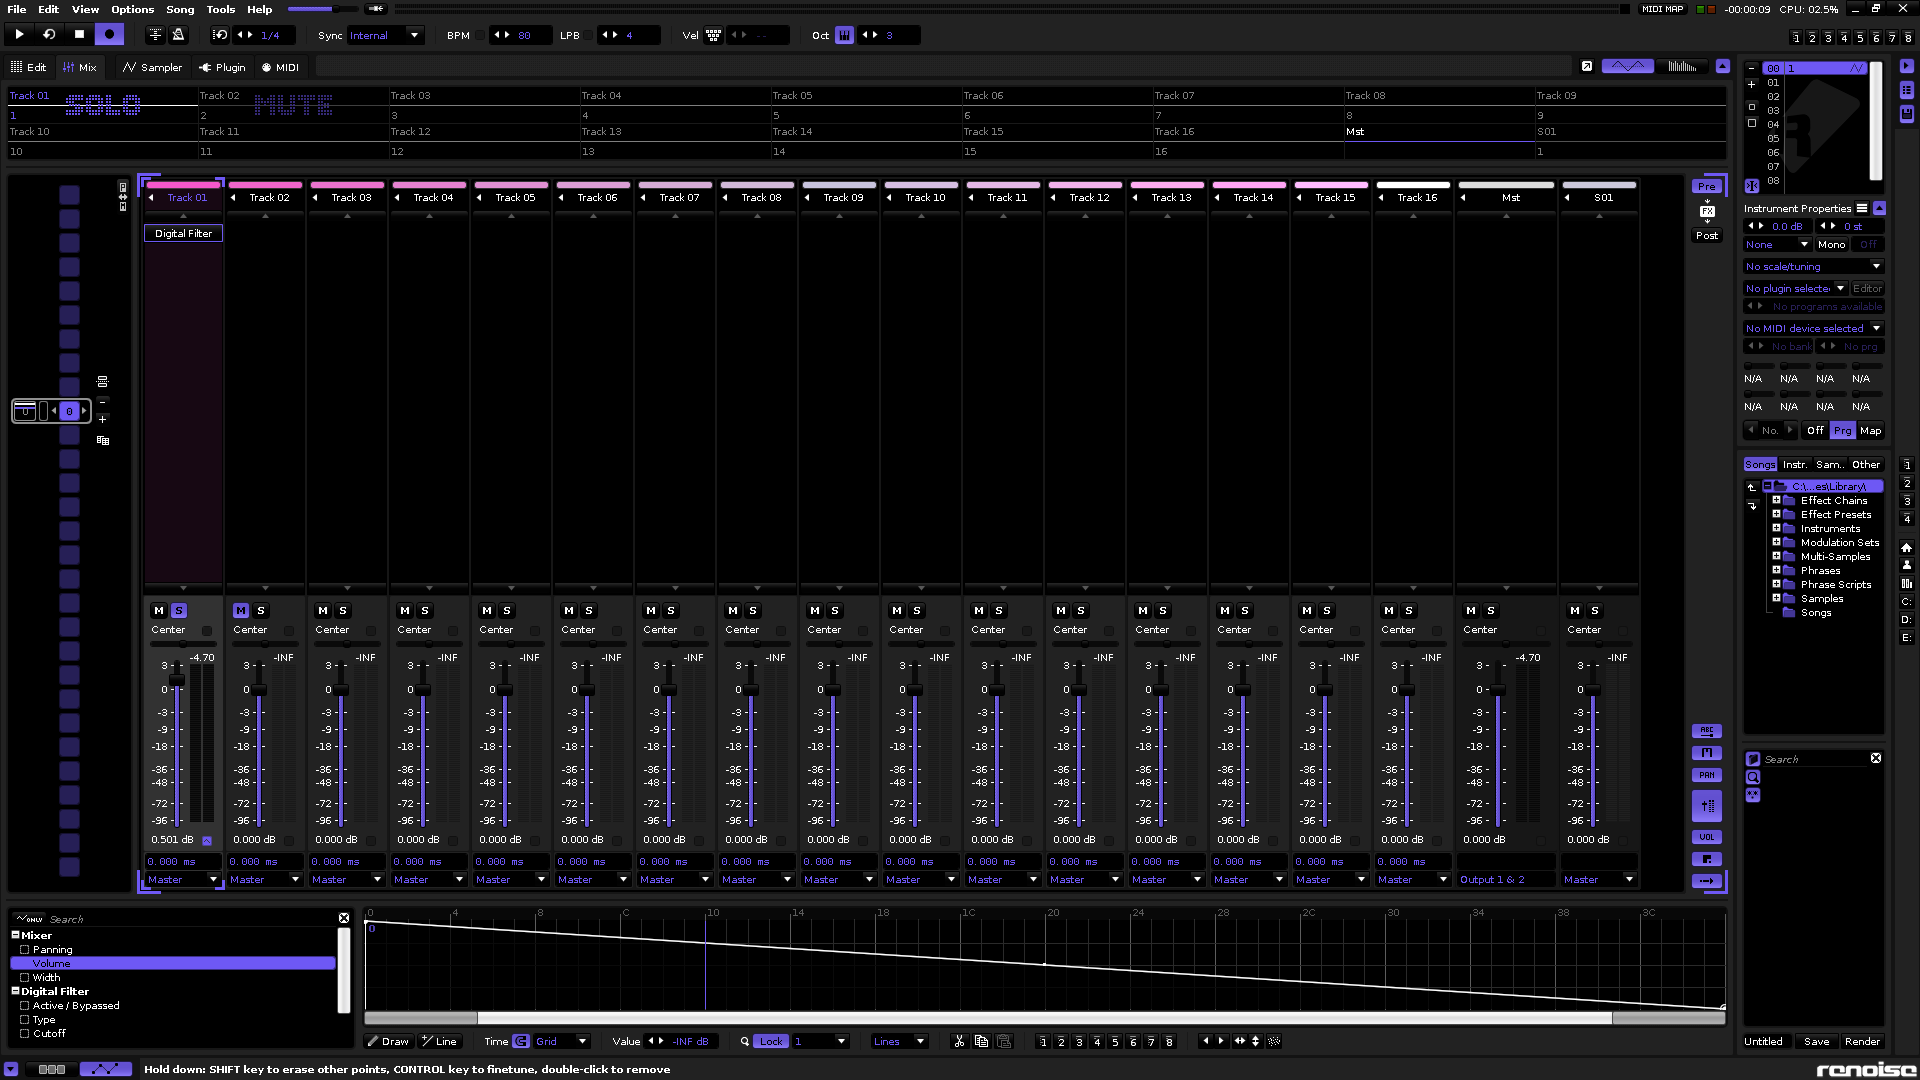Open the Sync Internal dropdown
Image resolution: width=1920 pixels, height=1080 pixels.
(x=385, y=35)
